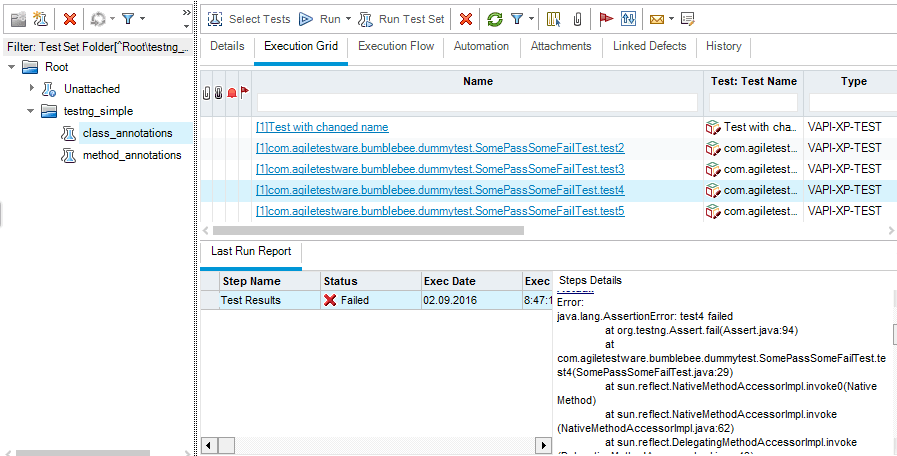Click Select Tests in the toolbar
897x456 pixels.
coord(251,19)
